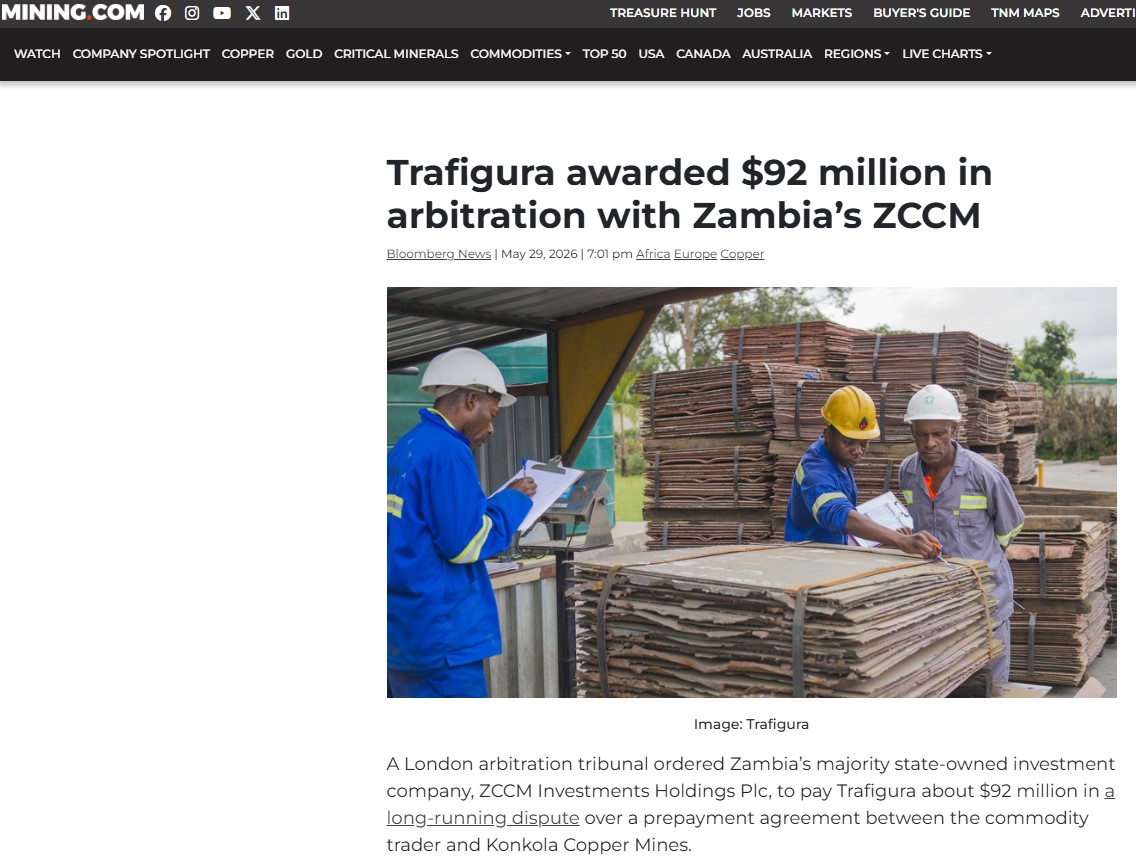Open the Canada navigation item
Screen dimensions: 1136x858
click(x=703, y=54)
